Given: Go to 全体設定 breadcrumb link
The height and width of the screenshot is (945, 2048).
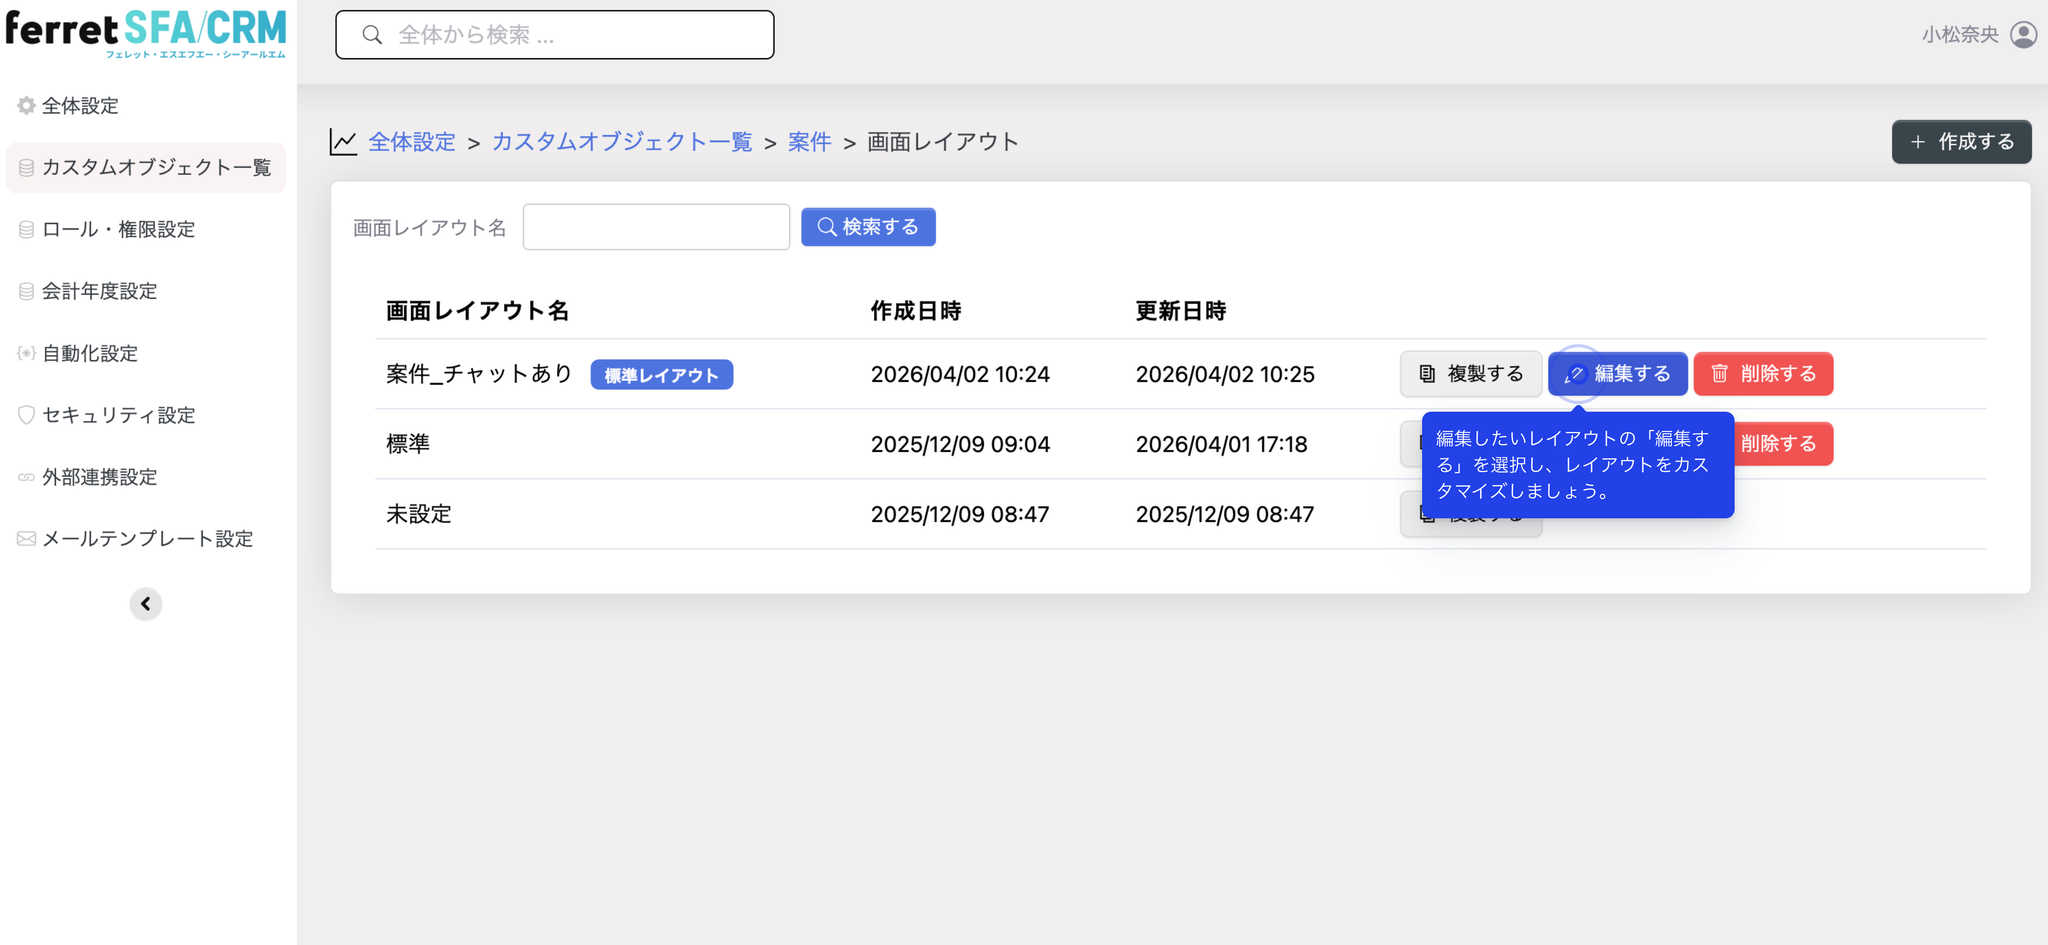Looking at the screenshot, I should tap(412, 142).
